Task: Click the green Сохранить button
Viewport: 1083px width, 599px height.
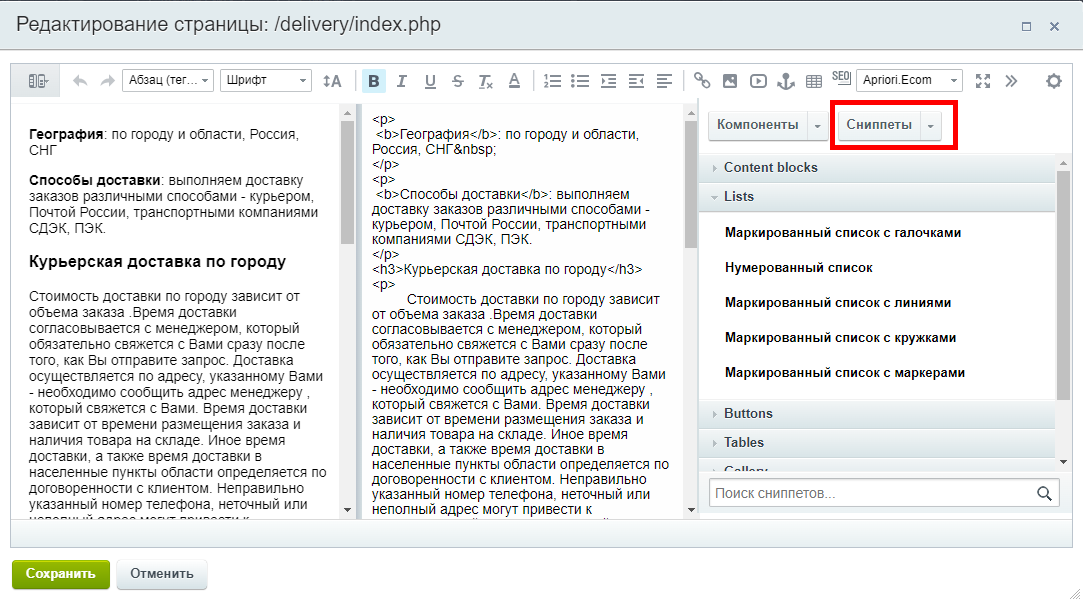Action: pos(60,574)
